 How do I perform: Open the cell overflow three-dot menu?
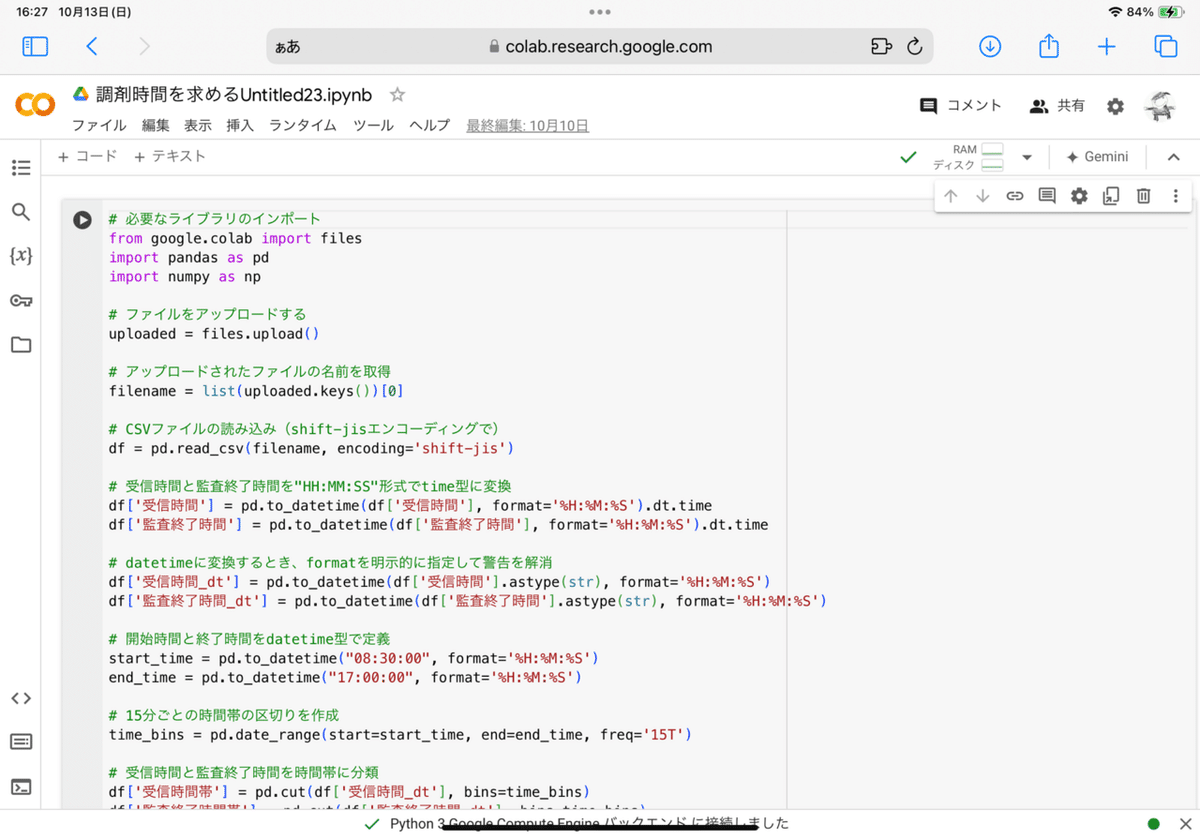[x=1175, y=195]
